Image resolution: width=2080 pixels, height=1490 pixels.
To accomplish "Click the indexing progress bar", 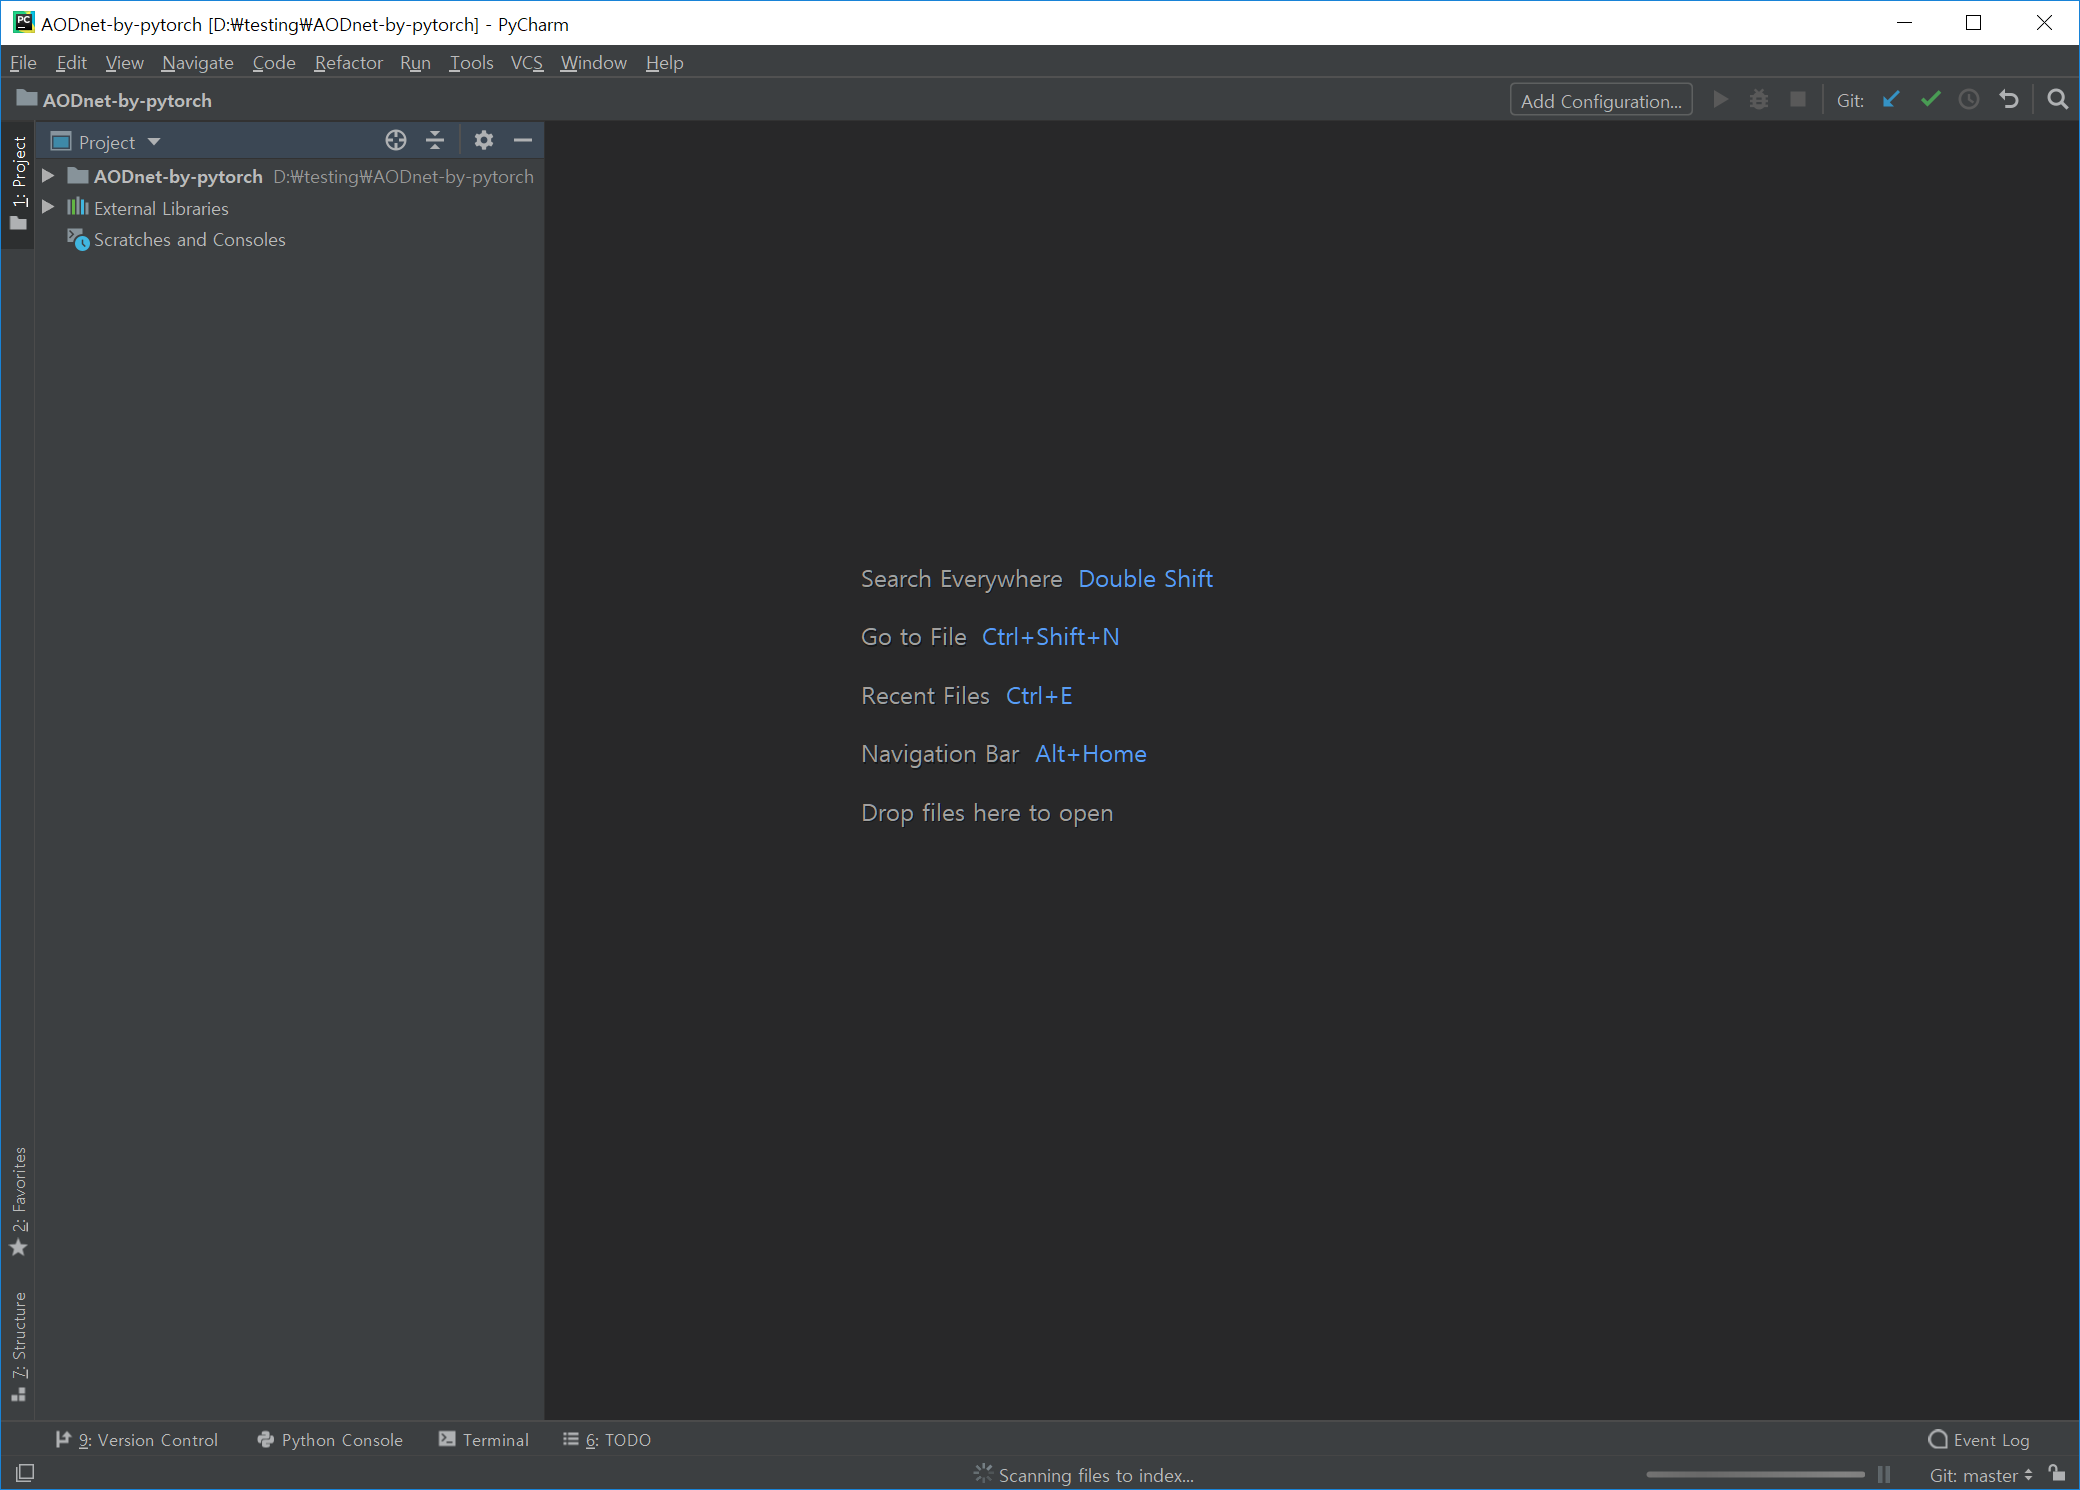I will (1755, 1474).
